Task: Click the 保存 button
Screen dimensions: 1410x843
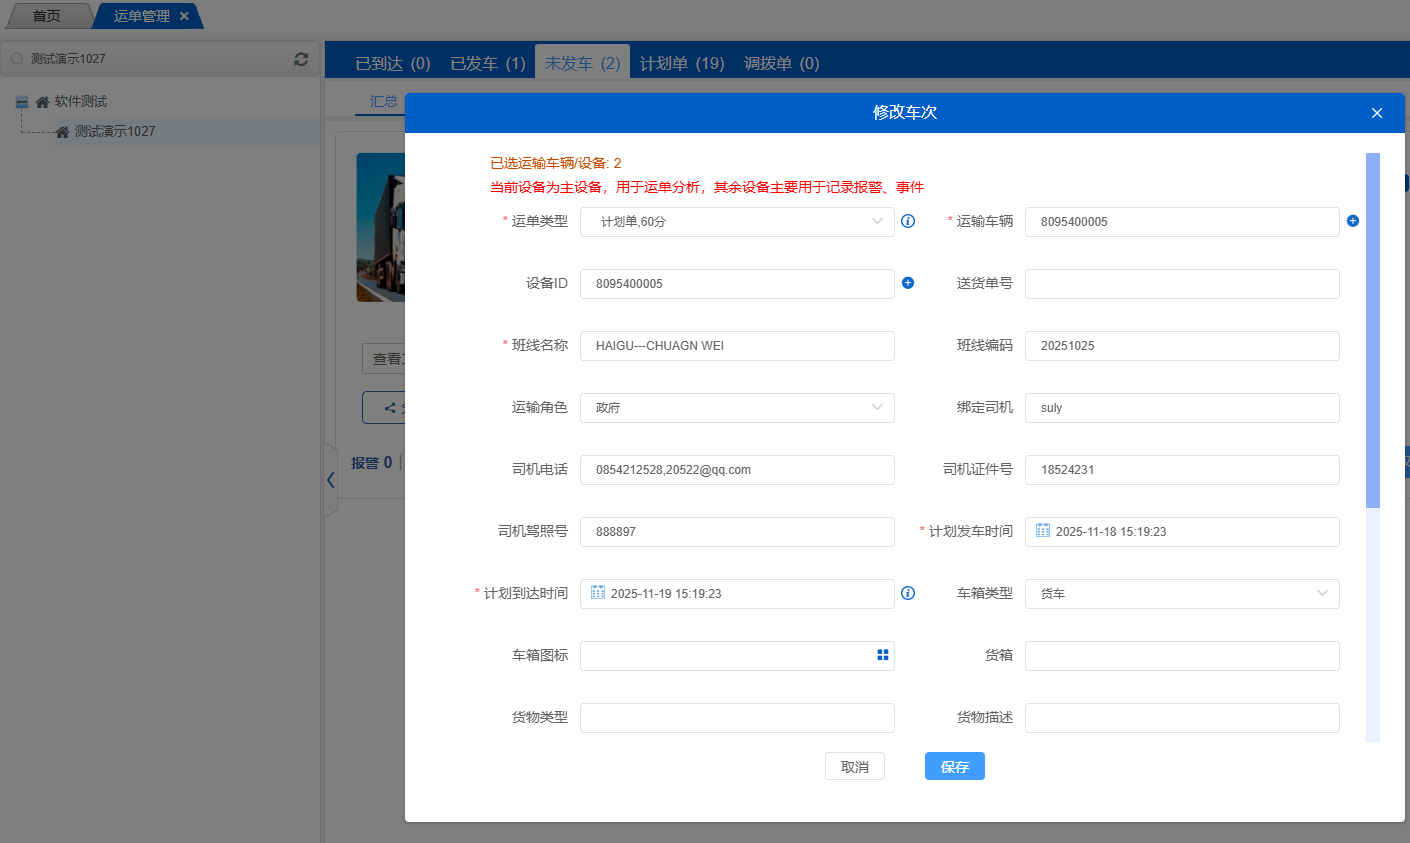Action: click(954, 767)
